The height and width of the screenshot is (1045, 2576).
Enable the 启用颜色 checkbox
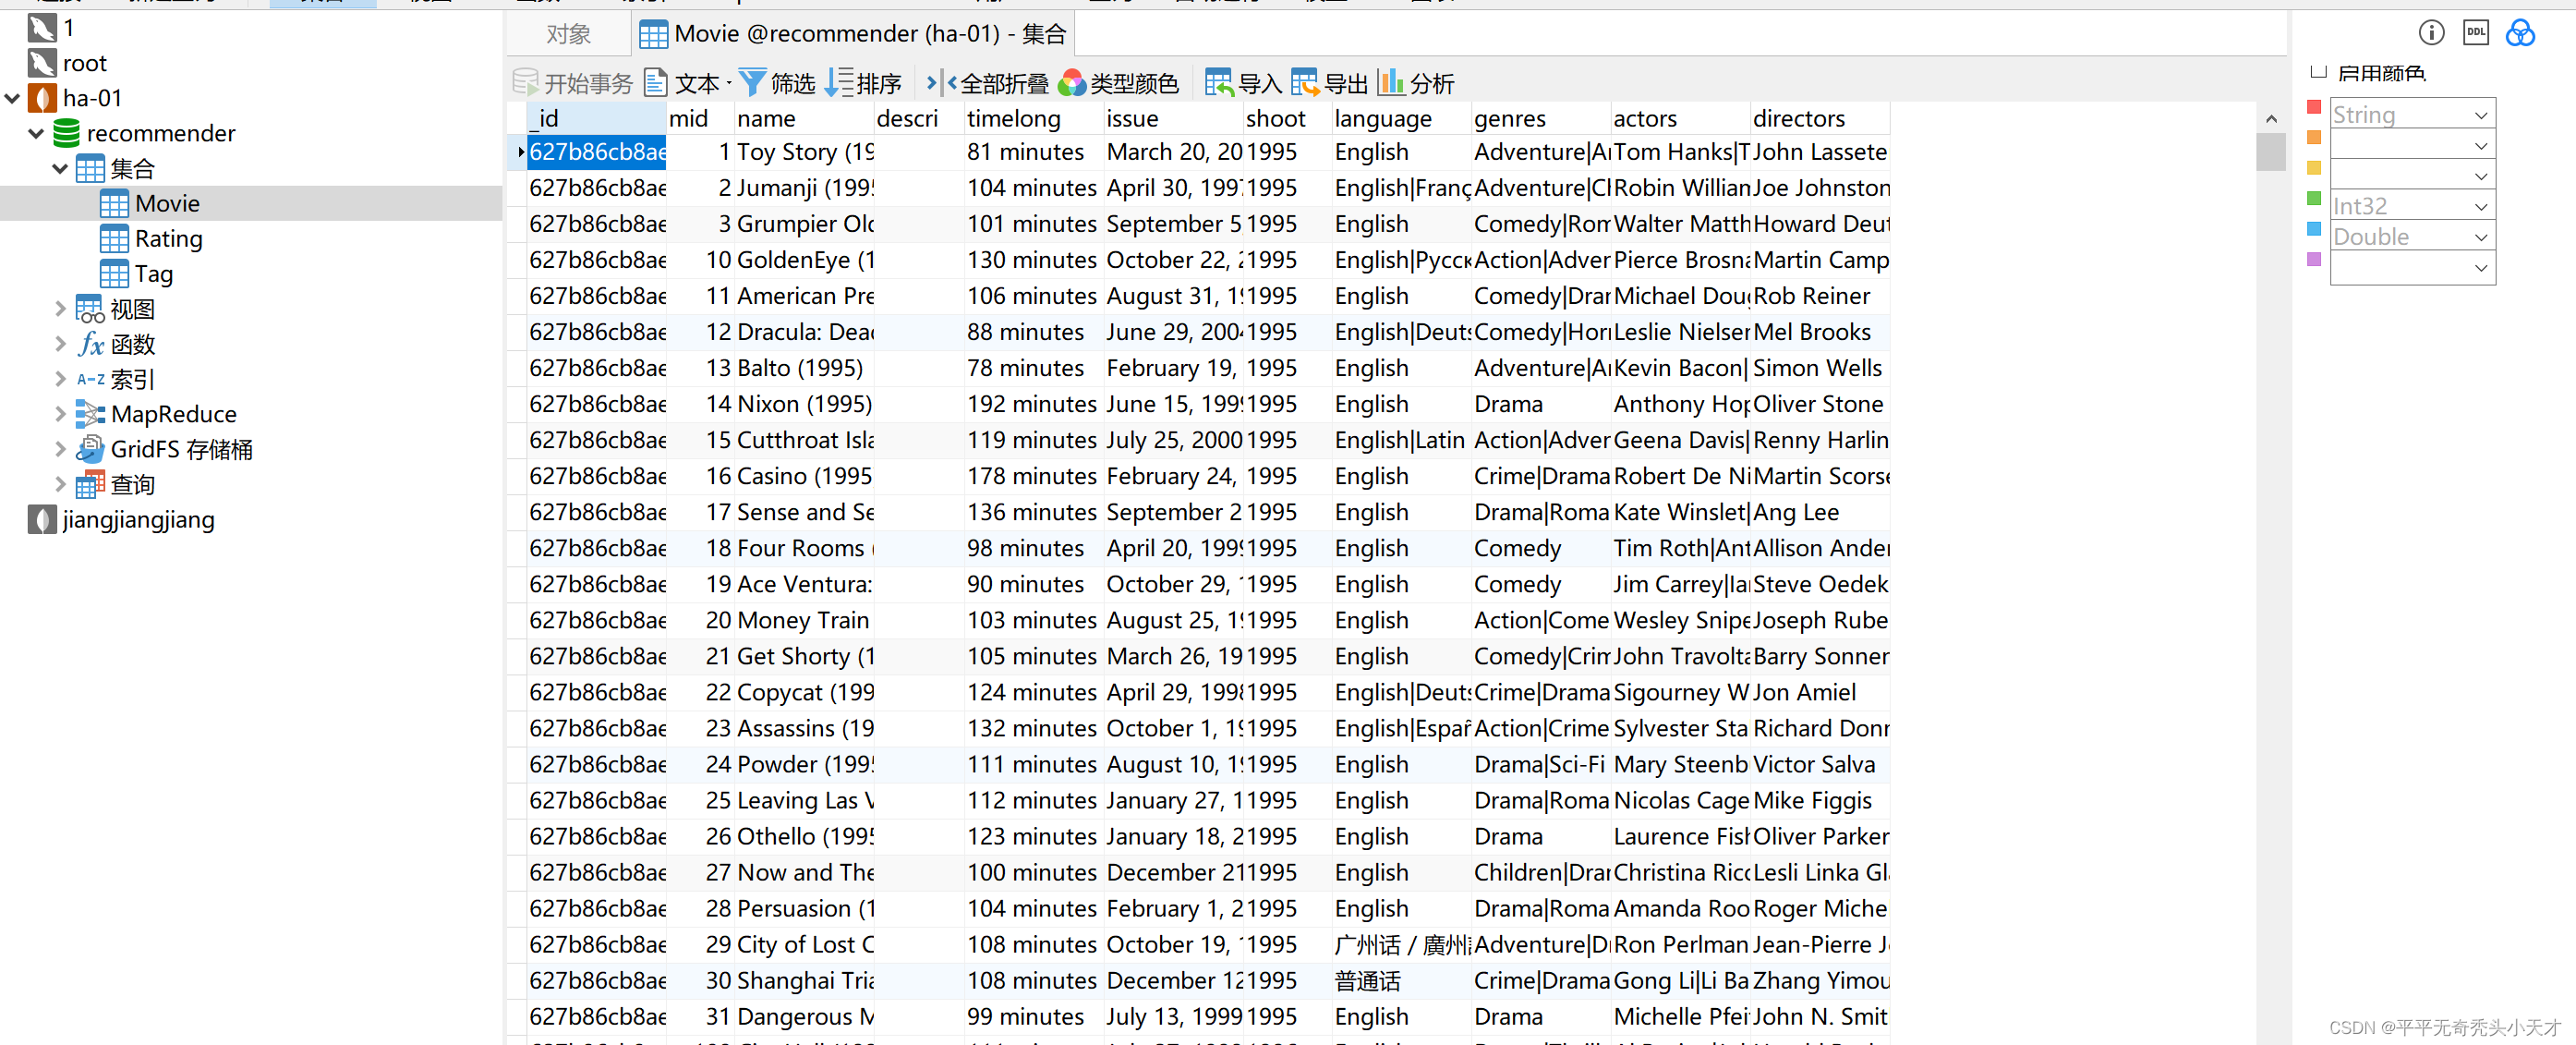pyautogui.click(x=2319, y=71)
